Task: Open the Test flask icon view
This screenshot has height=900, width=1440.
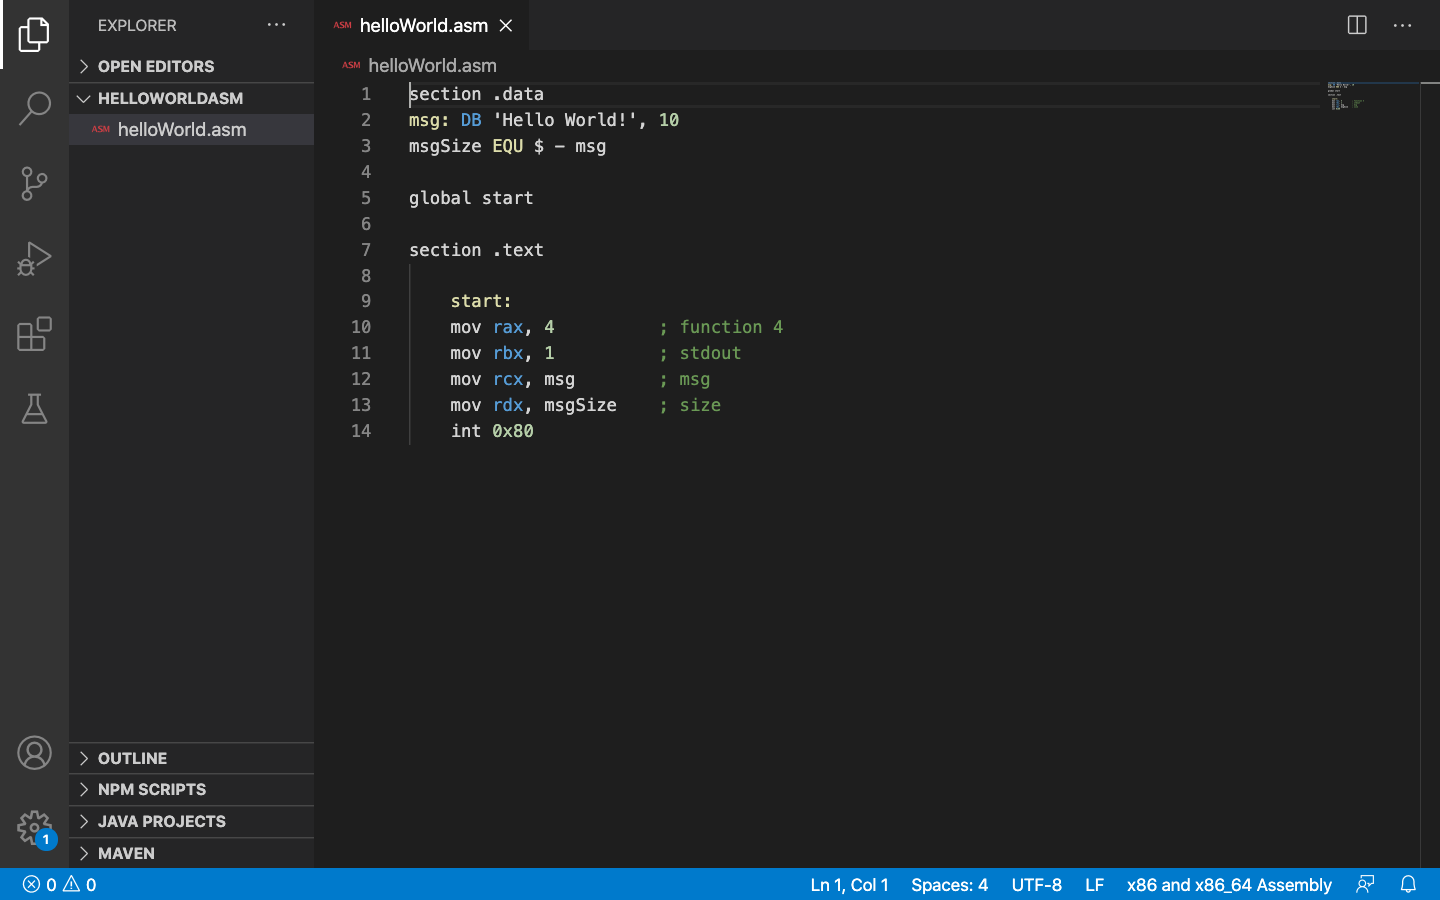Action: pos(34,408)
